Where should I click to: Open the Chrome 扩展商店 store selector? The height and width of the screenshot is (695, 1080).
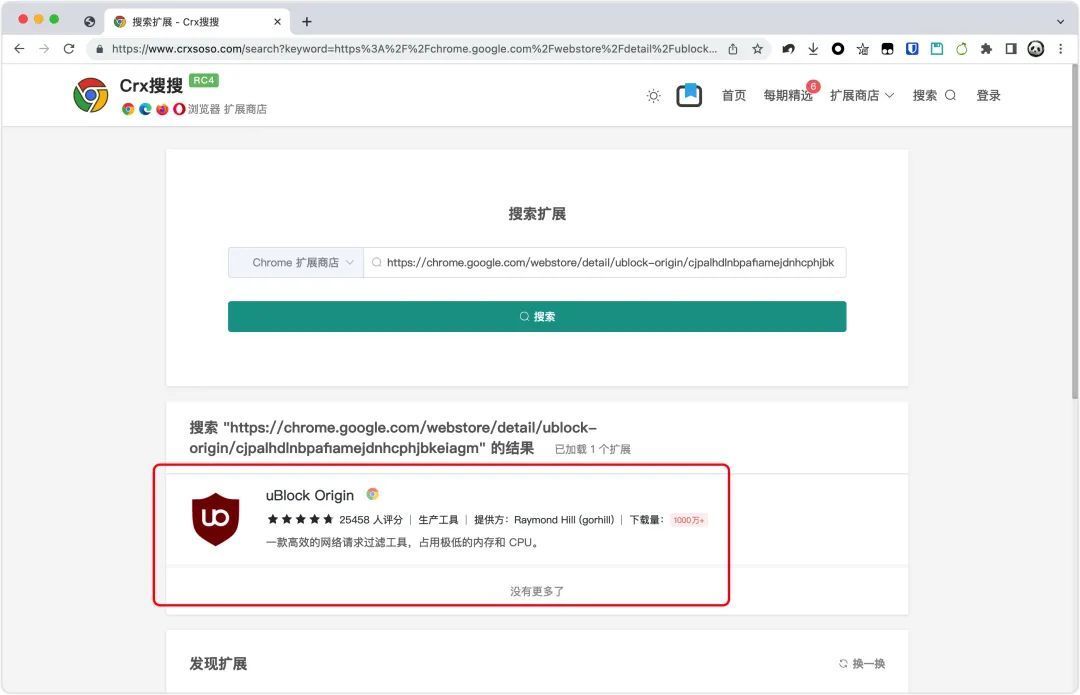(296, 262)
